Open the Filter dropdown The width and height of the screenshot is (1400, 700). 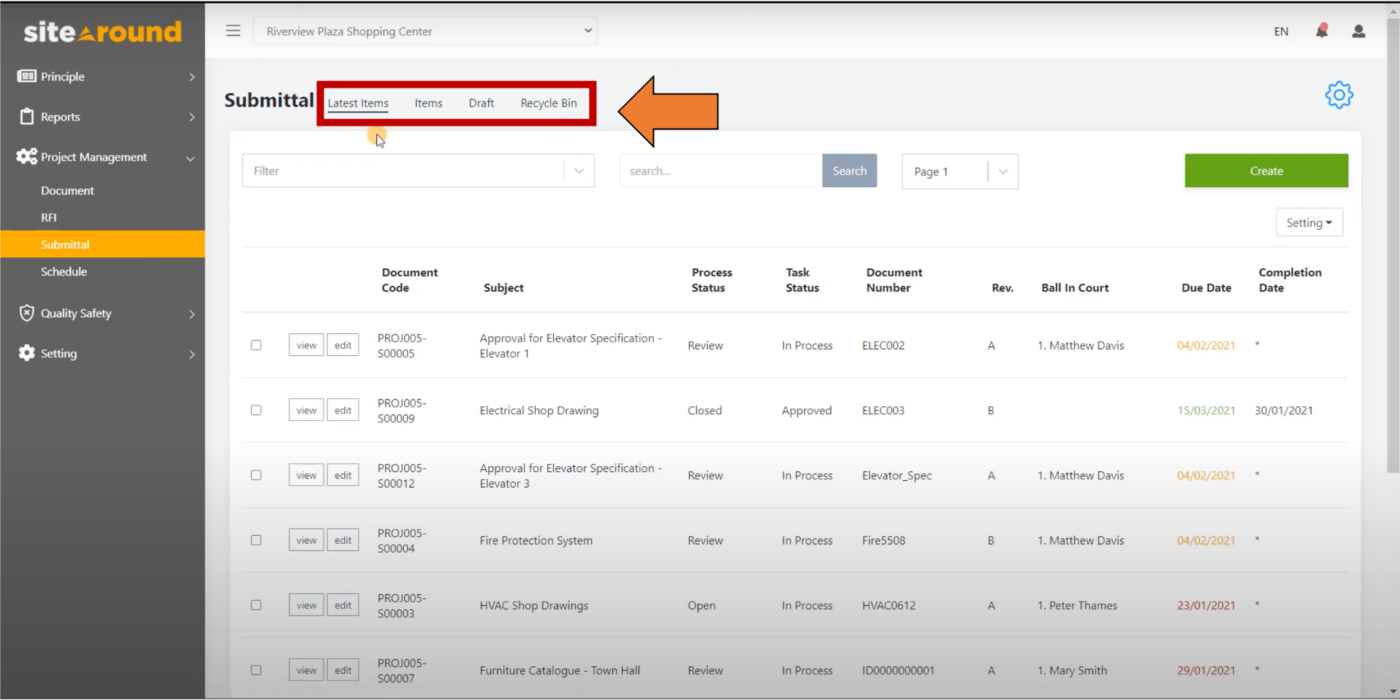coord(418,171)
